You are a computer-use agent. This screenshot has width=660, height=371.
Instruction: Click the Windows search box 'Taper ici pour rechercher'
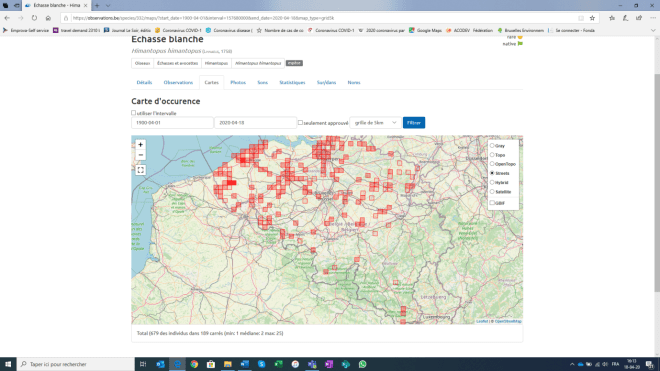(x=76, y=364)
